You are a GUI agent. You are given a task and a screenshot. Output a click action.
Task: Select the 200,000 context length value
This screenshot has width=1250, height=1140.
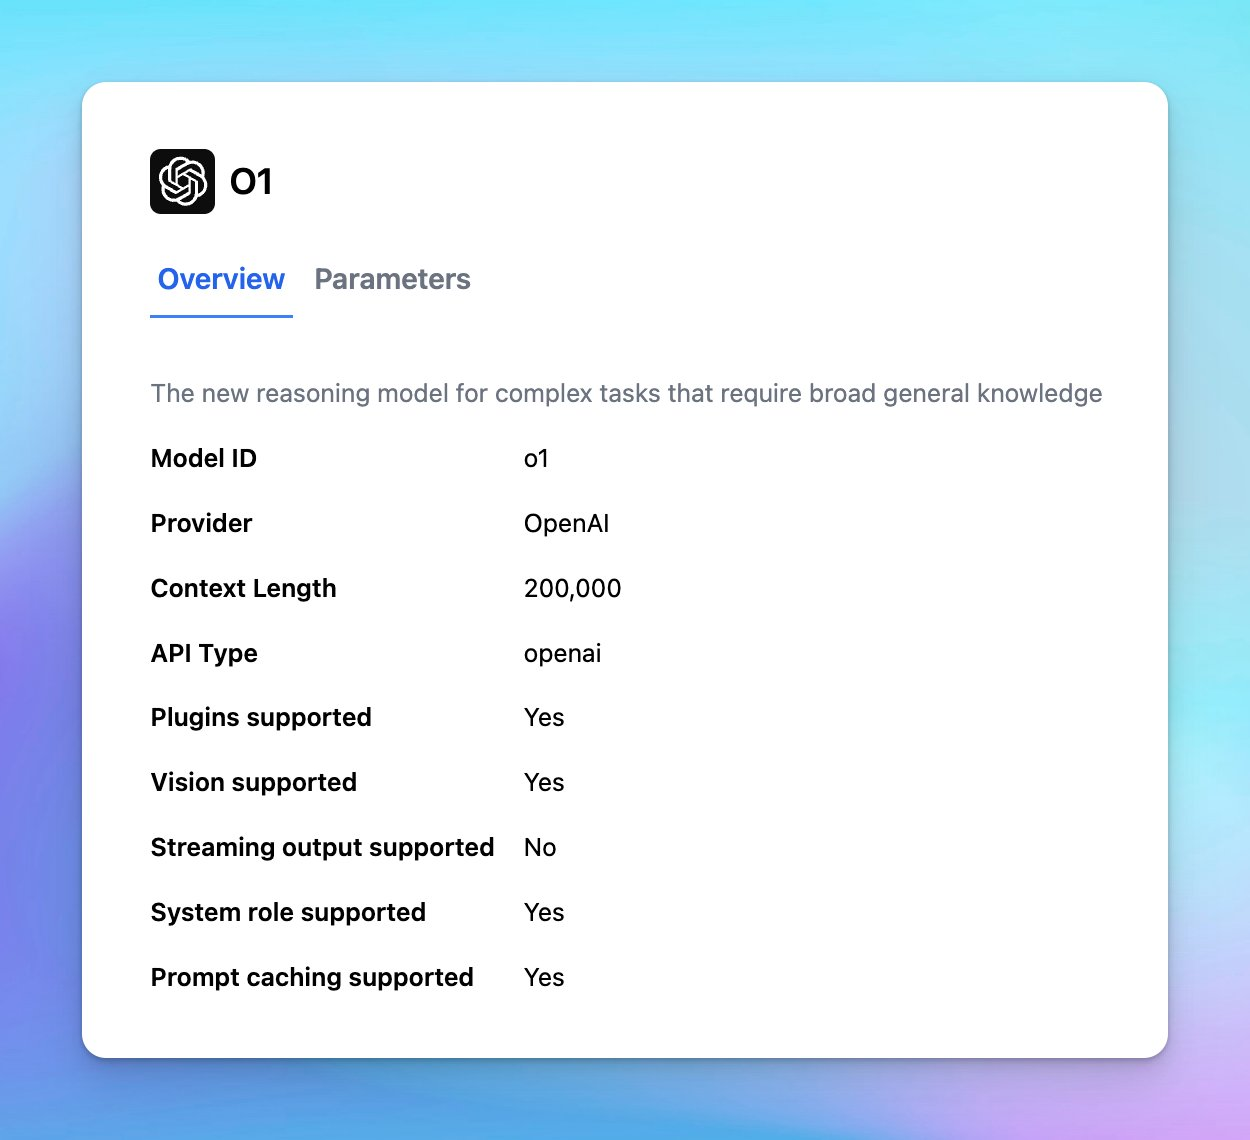(x=572, y=588)
